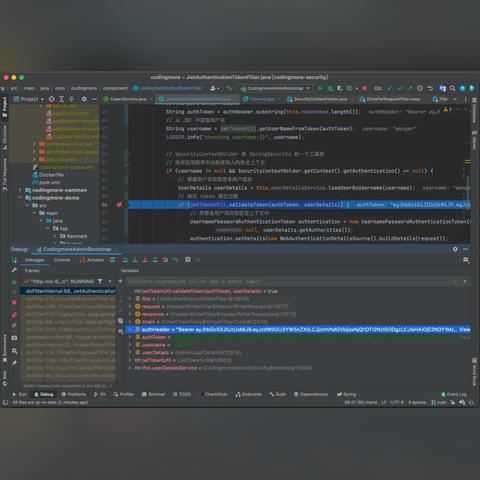Stop debug red square in Debug sidebar
Viewport: 480px width, 480px height.
(14, 302)
